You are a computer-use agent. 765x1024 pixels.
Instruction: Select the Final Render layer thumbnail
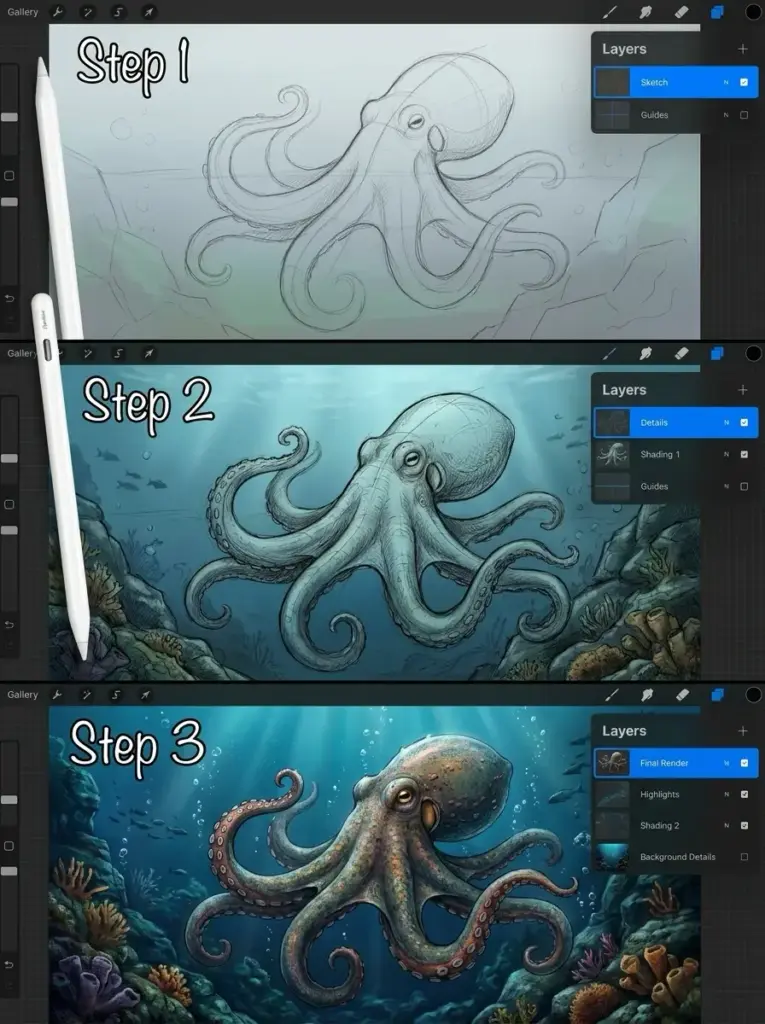tap(613, 763)
